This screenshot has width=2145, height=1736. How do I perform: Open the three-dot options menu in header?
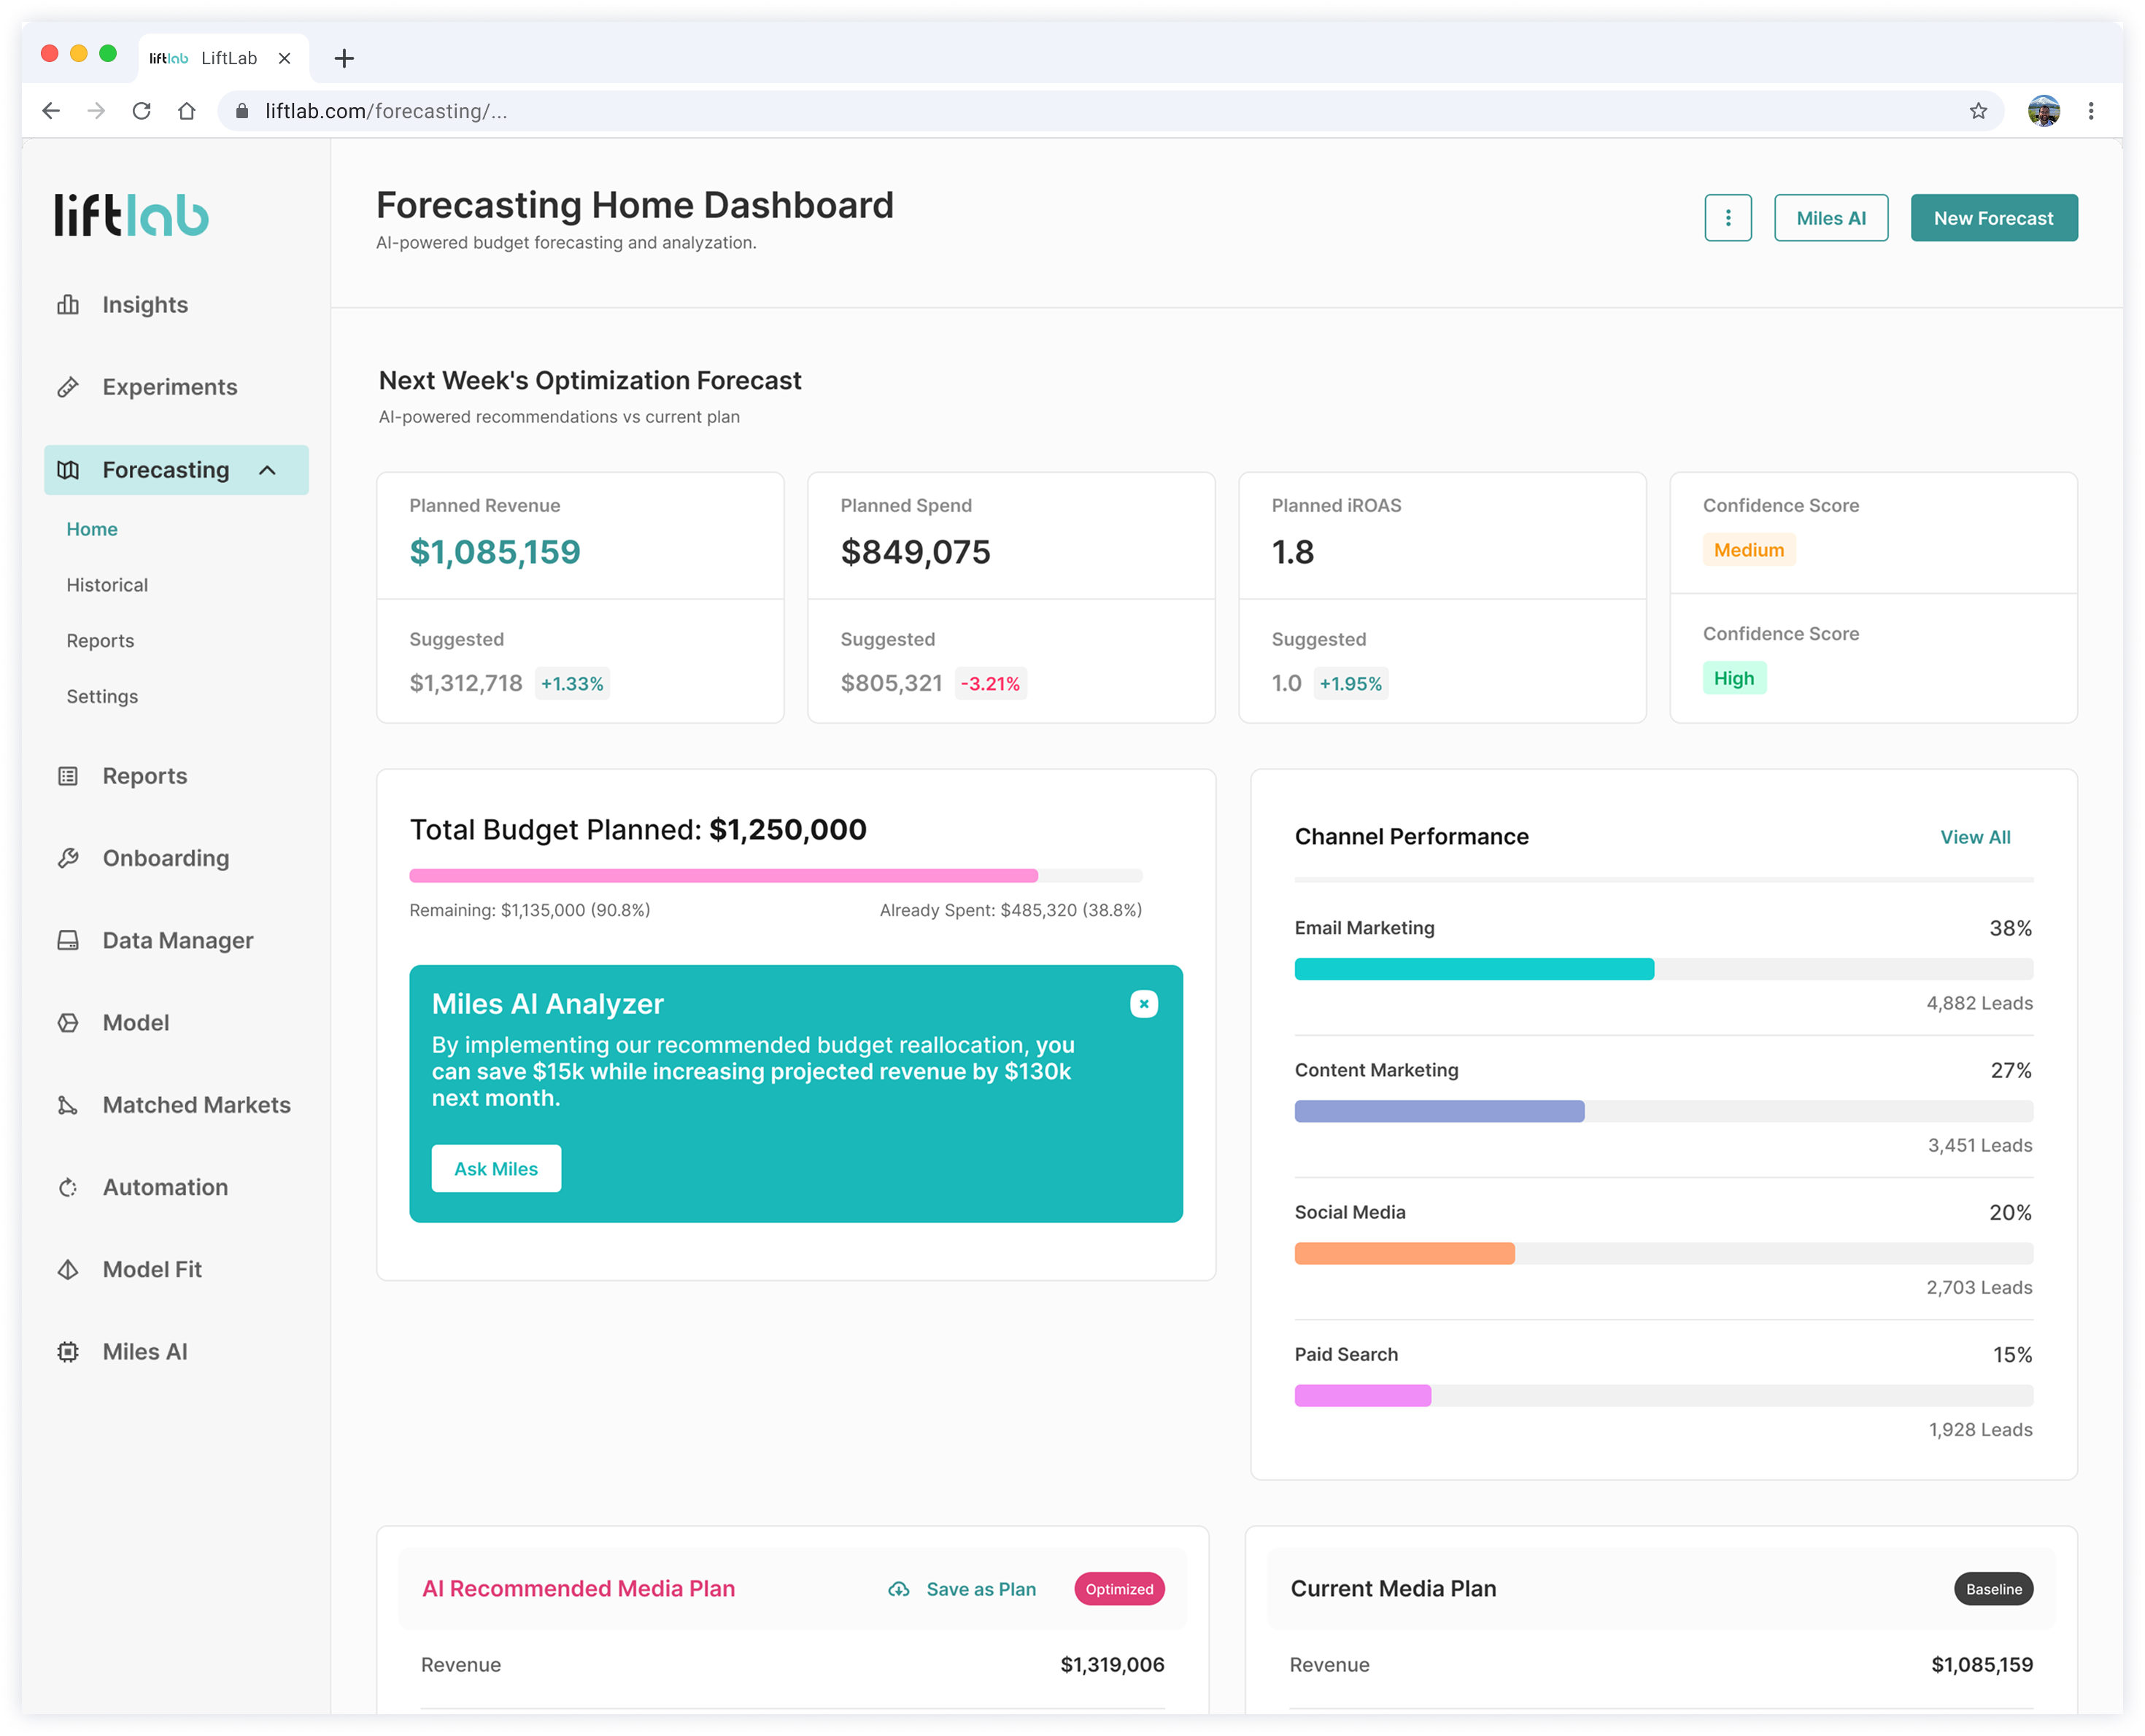click(x=1727, y=218)
